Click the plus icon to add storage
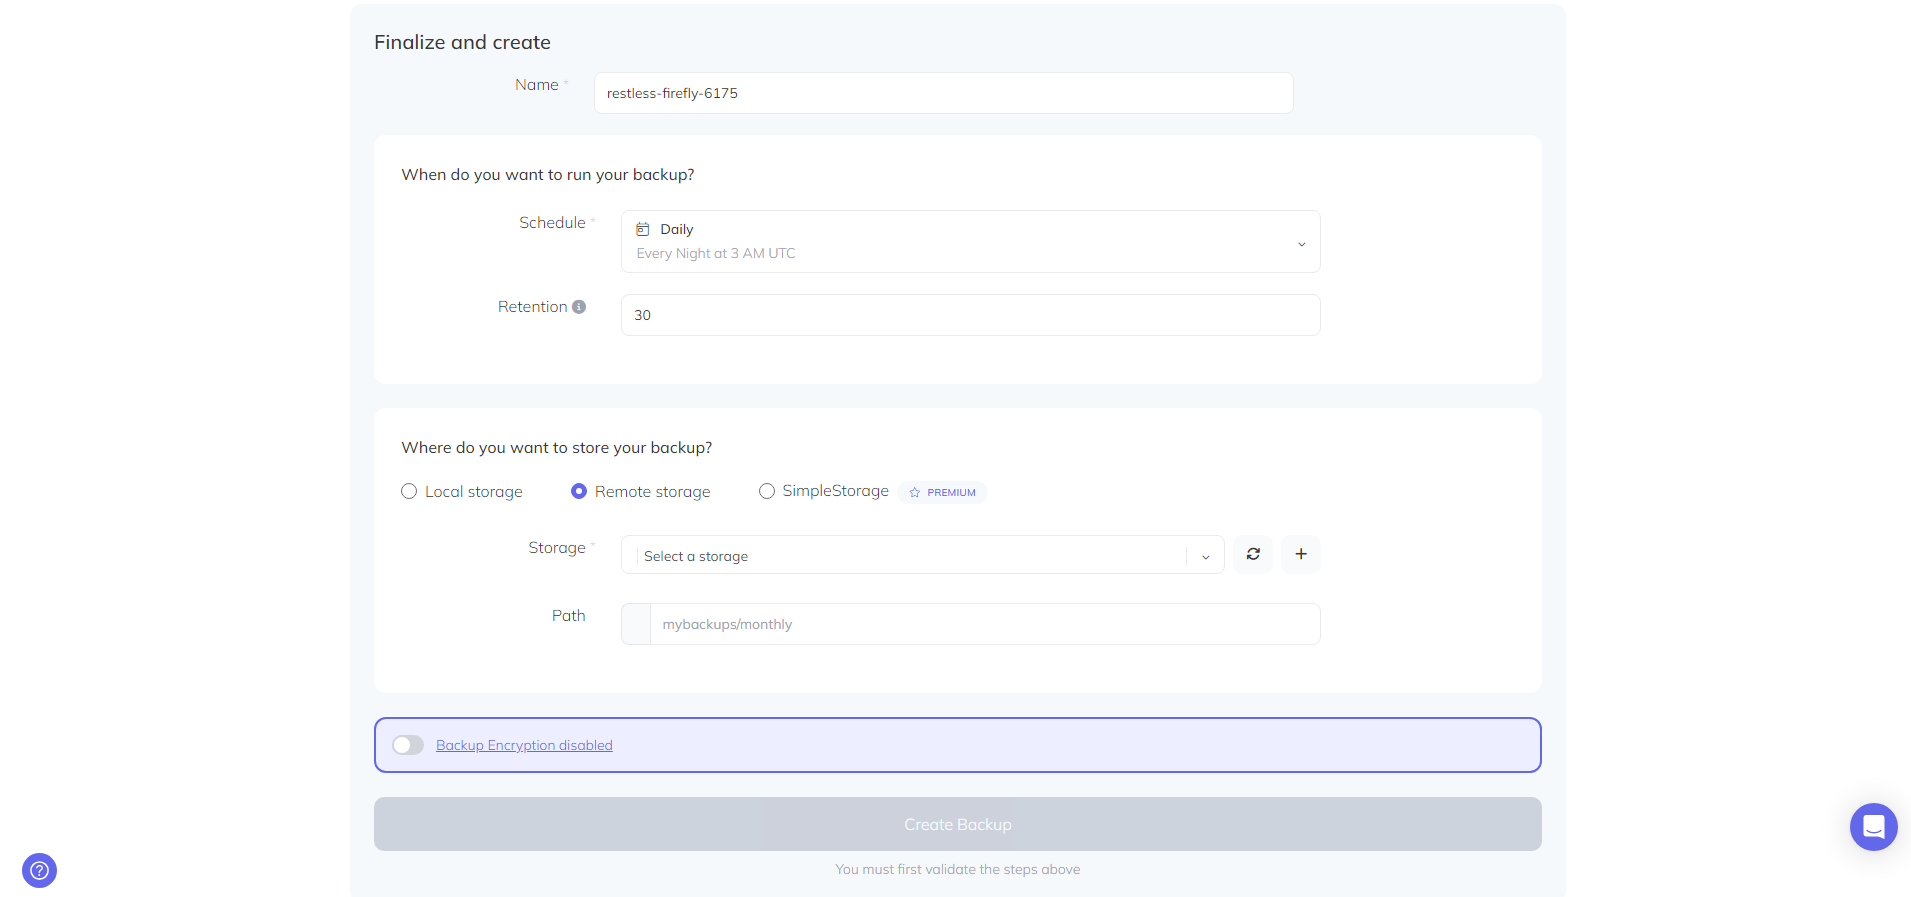The image size is (1911, 897). tap(1301, 554)
